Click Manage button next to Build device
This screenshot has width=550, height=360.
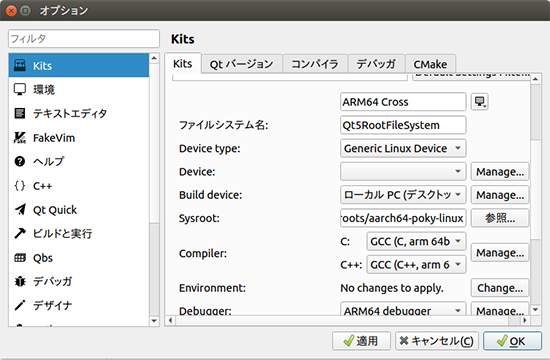tap(500, 195)
